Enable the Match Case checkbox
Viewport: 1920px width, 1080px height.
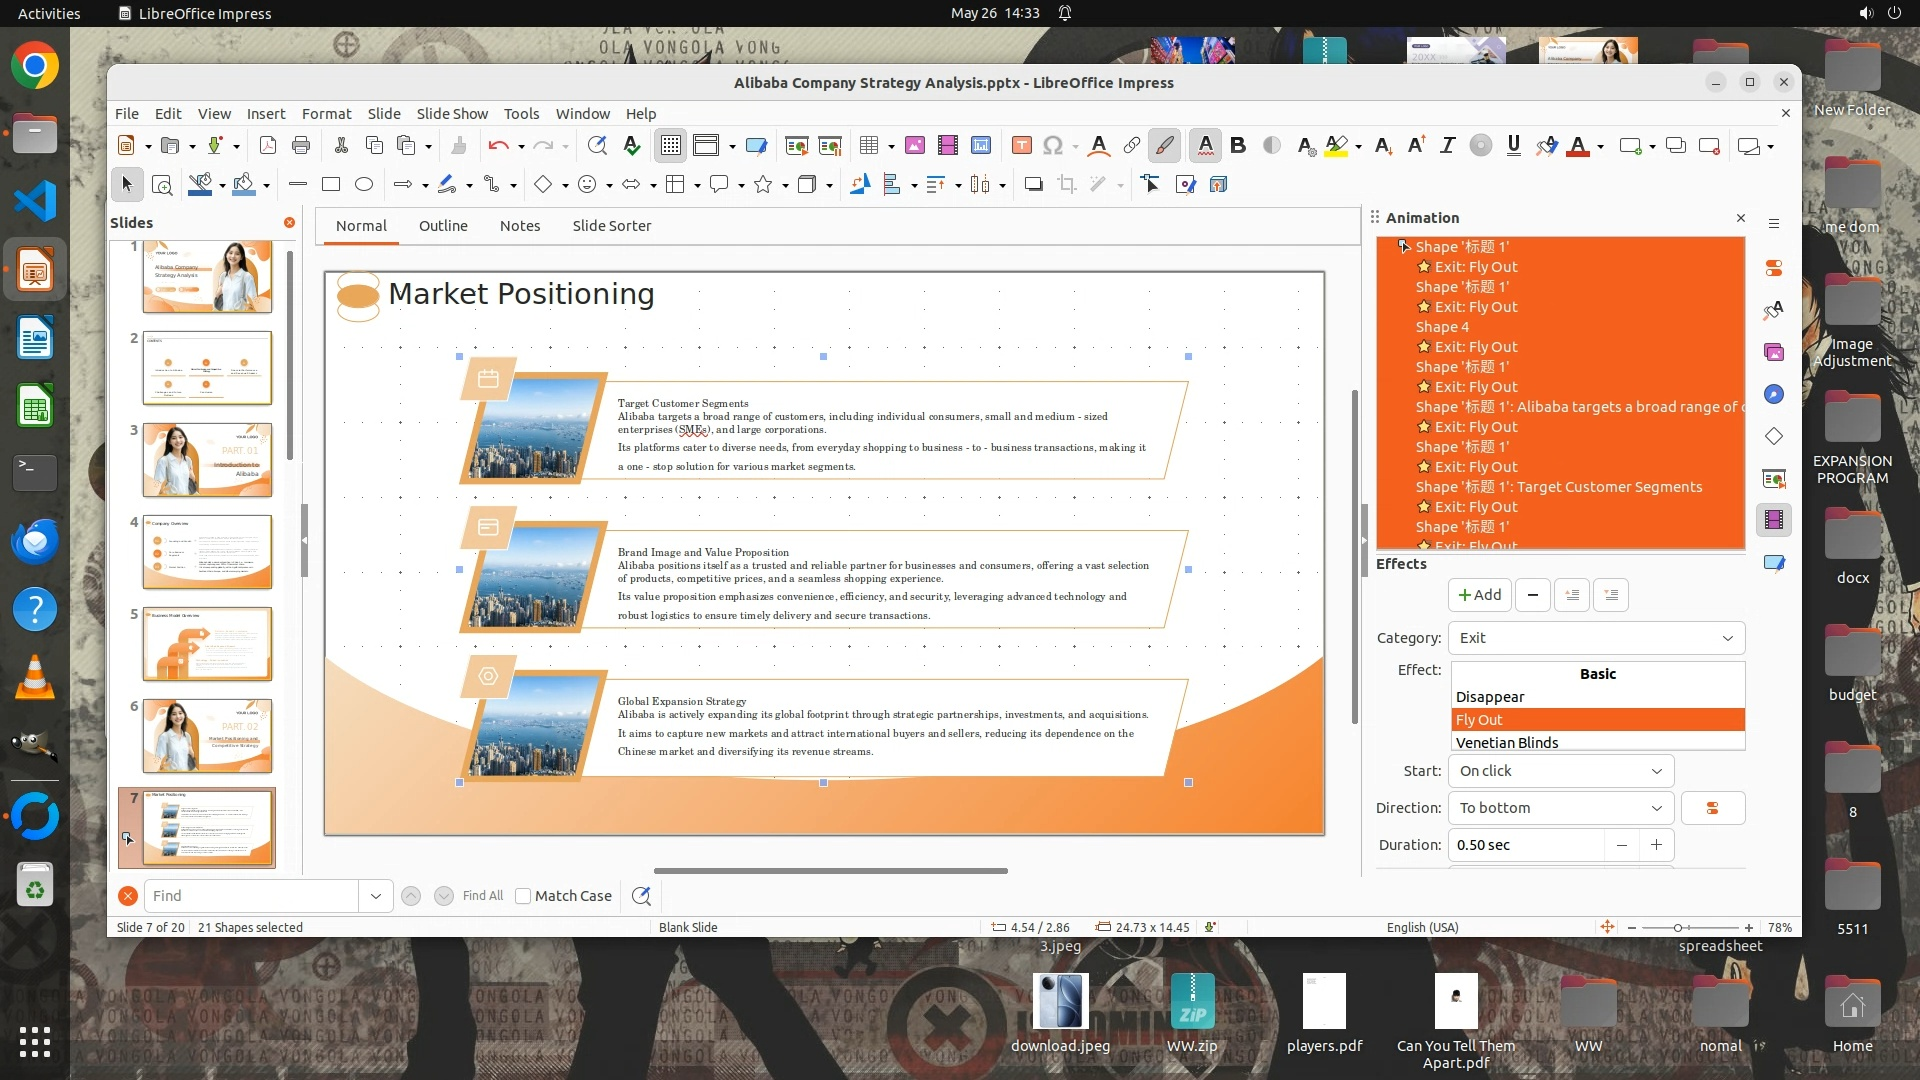(x=523, y=896)
